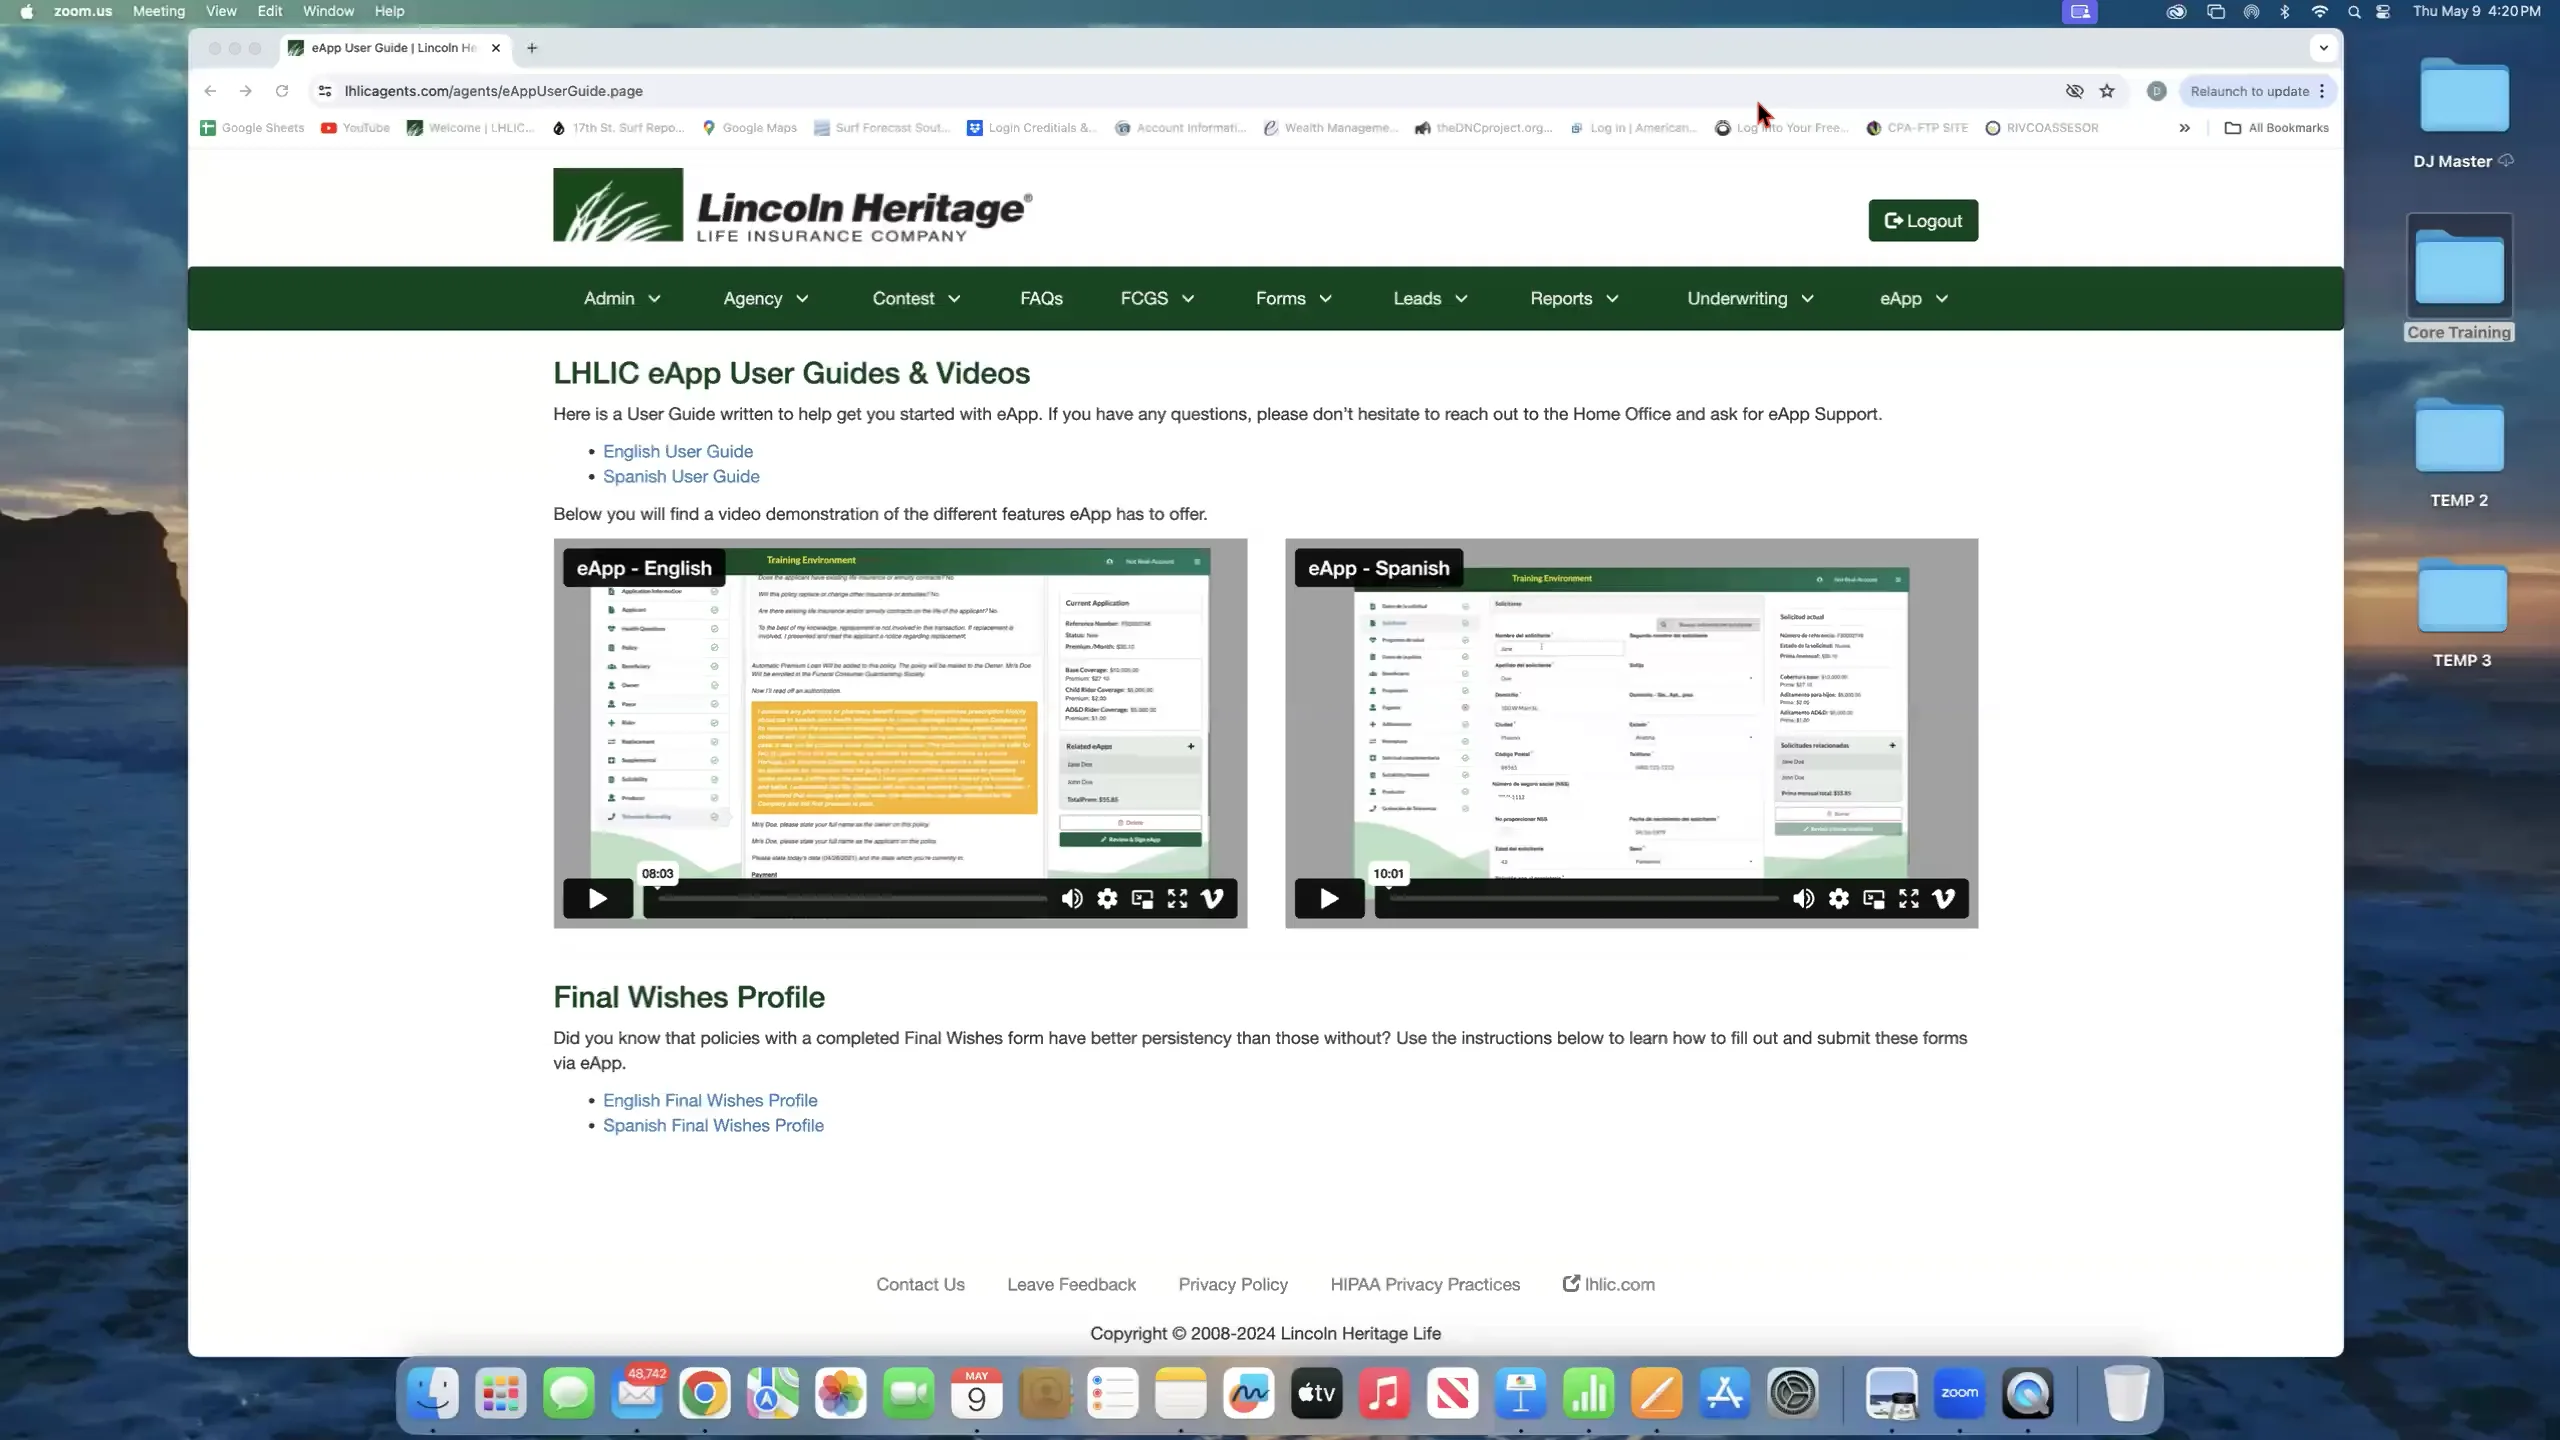The height and width of the screenshot is (1440, 2560).
Task: Open a new browser tab
Action: click(532, 48)
